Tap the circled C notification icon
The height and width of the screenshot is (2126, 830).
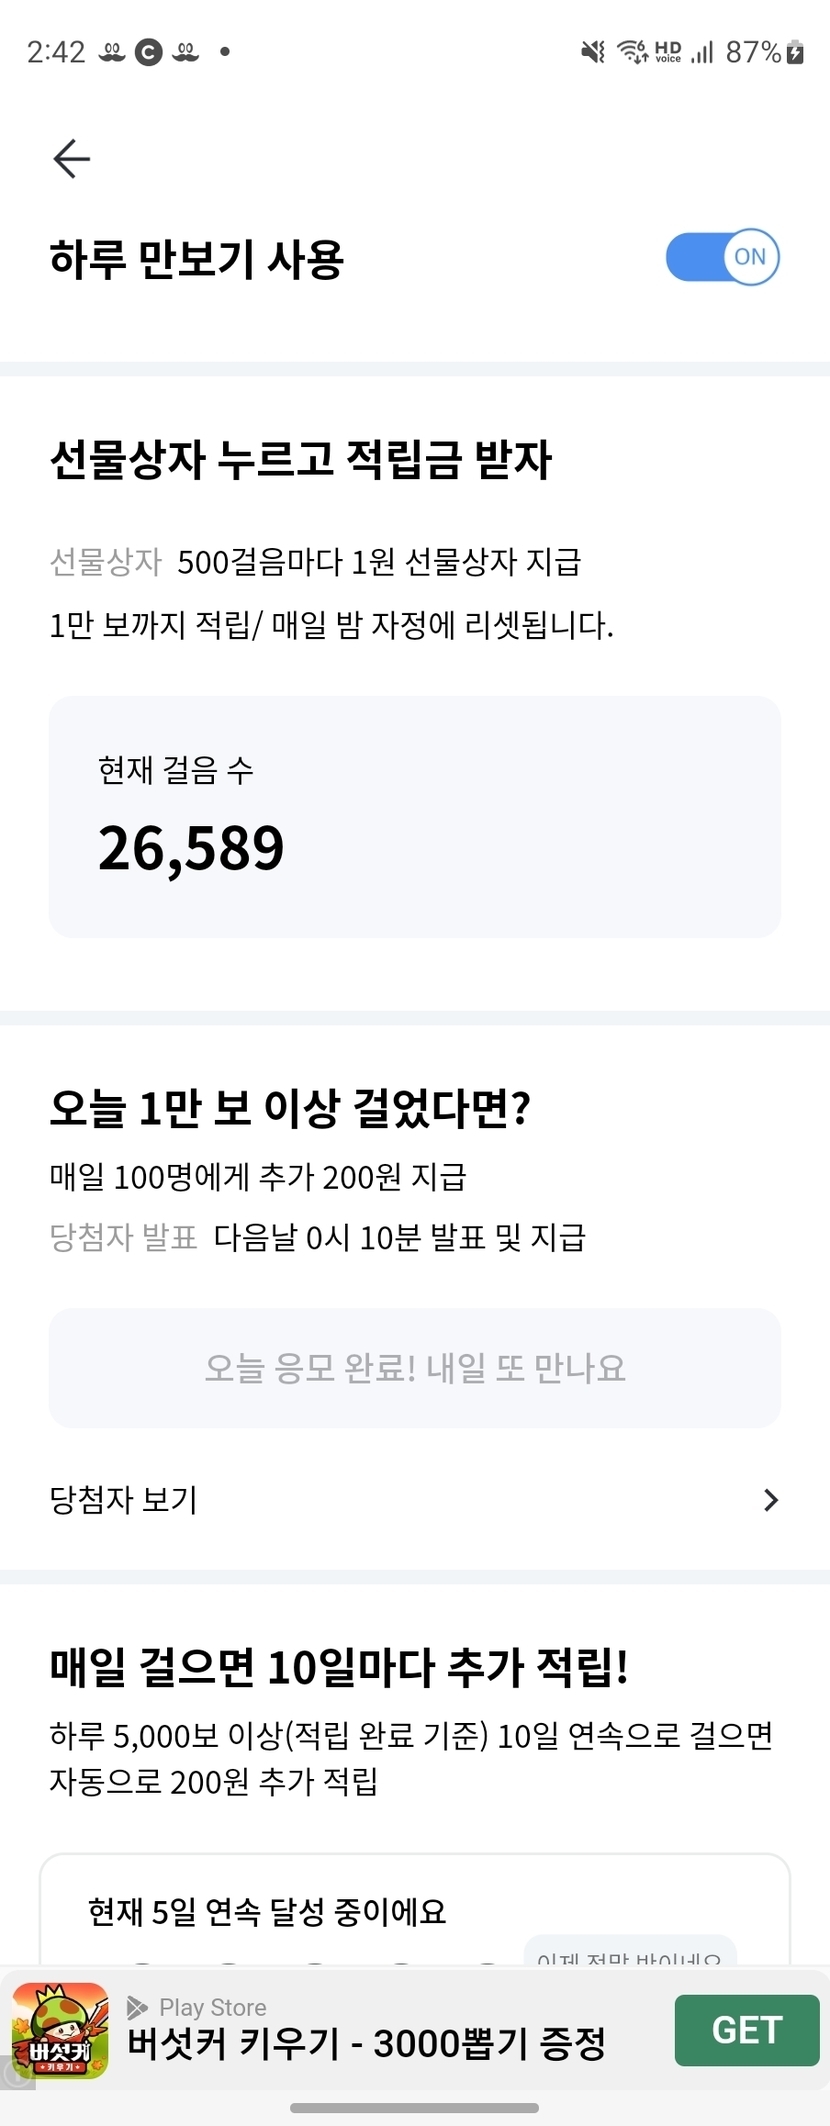(149, 52)
